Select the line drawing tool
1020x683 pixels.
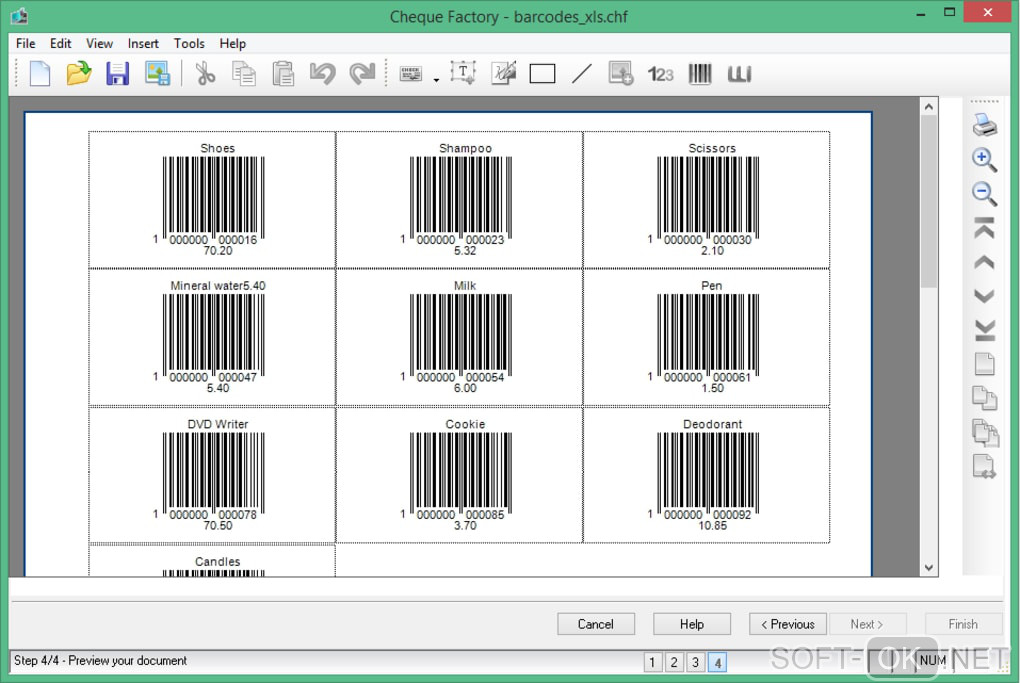pyautogui.click(x=582, y=74)
